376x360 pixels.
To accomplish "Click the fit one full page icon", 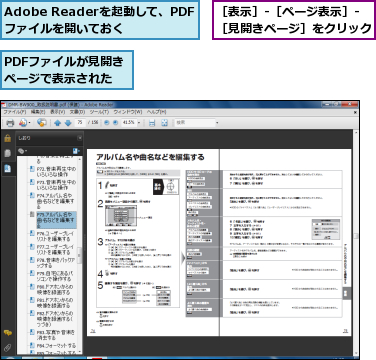I will coord(164,123).
